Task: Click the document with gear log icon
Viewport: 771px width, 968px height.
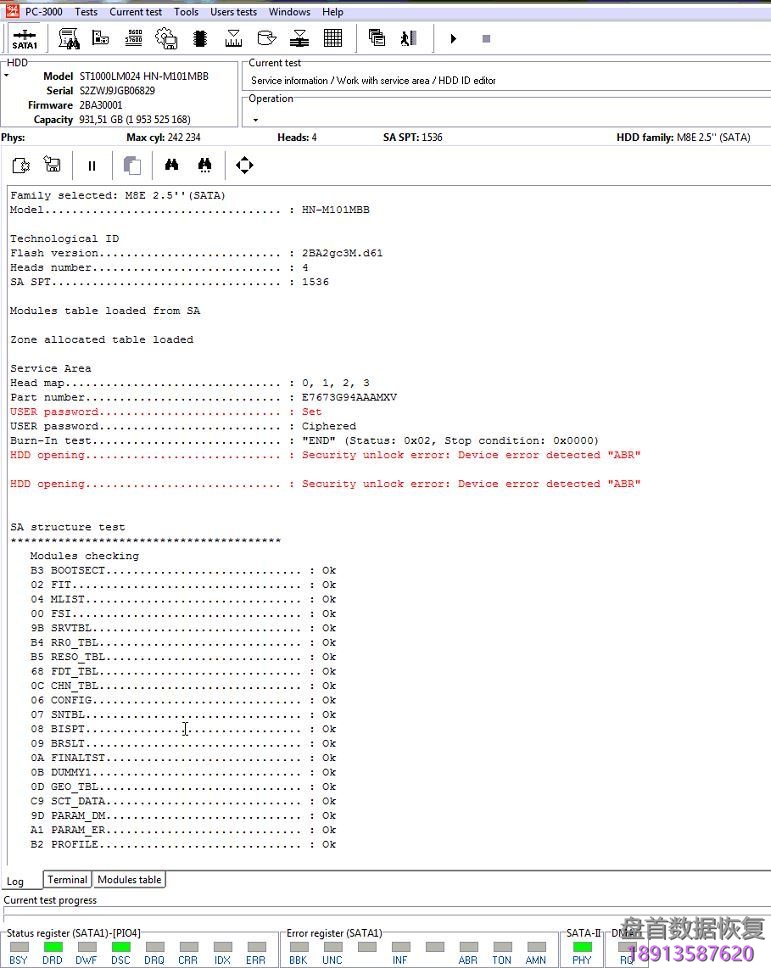Action: coord(21,165)
